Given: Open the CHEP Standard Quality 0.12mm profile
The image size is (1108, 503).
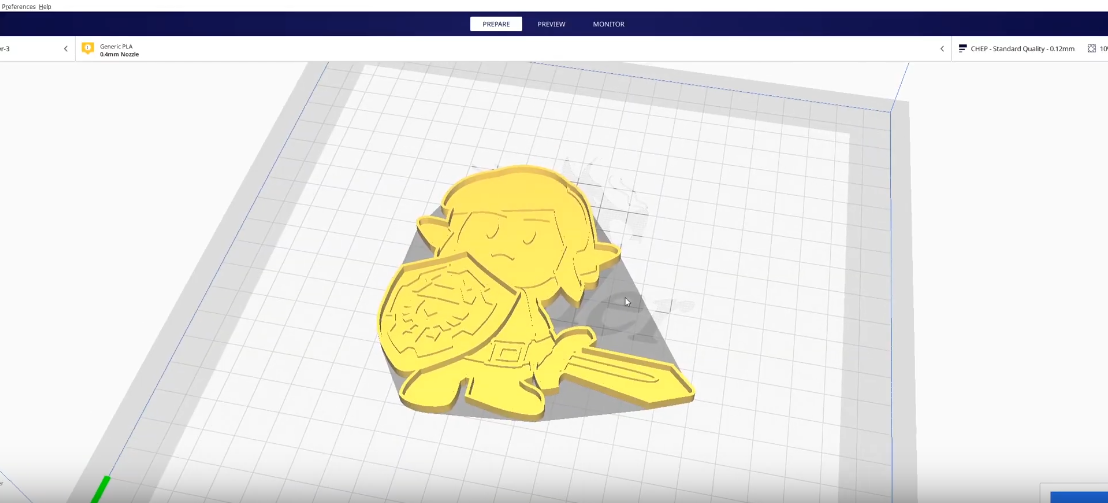Looking at the screenshot, I should coord(1022,49).
